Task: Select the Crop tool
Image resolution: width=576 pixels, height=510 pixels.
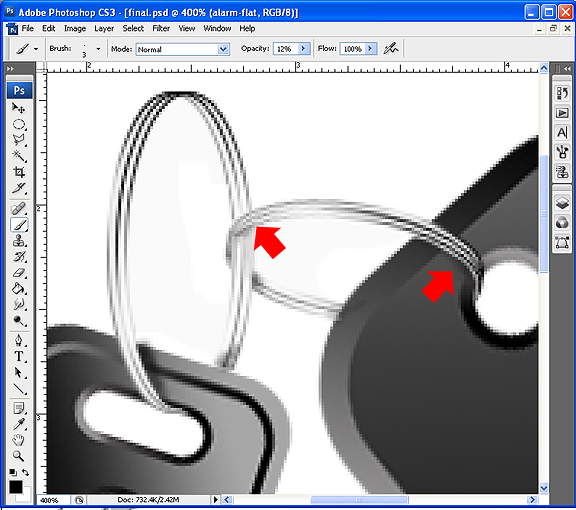Action: click(19, 172)
